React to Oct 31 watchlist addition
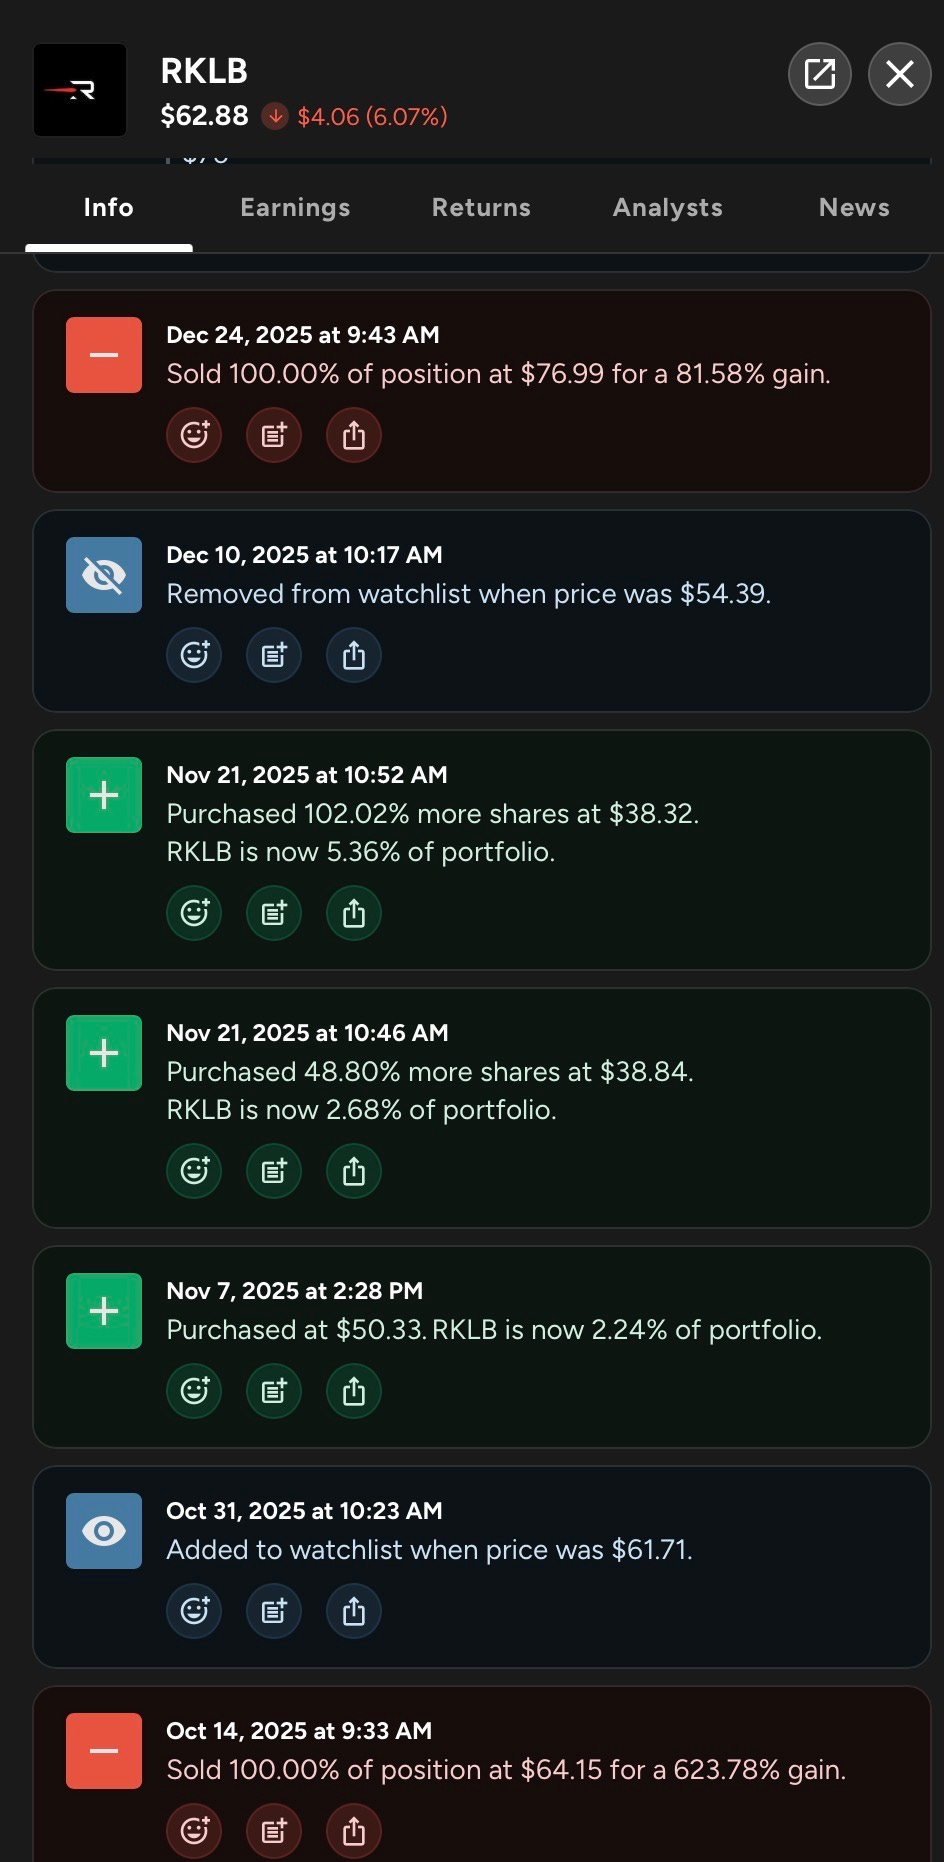 [194, 1611]
